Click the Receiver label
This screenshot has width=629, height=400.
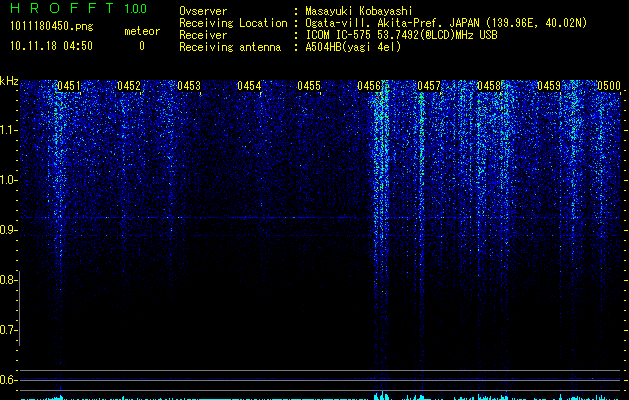(x=203, y=35)
